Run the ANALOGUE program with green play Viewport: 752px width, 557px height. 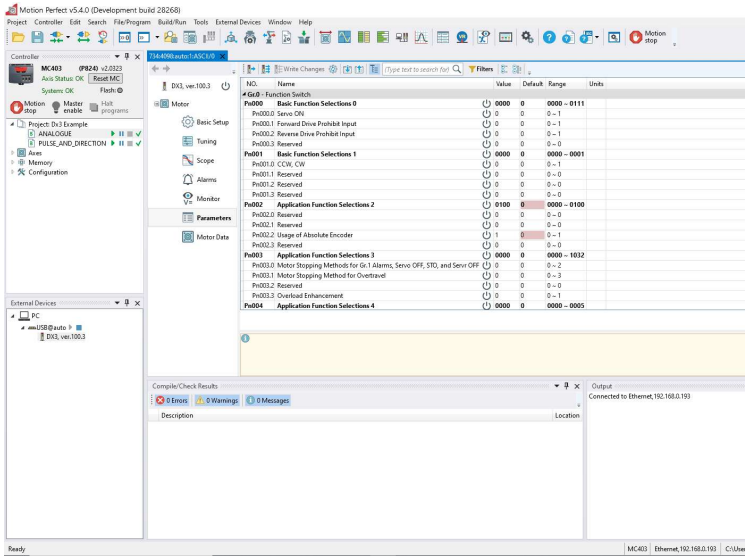tap(113, 134)
